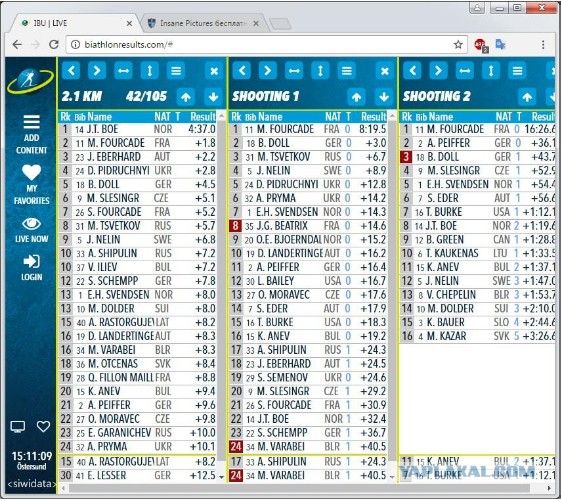Click the IBU biathlon logo
The image size is (561, 501).
tap(30, 81)
